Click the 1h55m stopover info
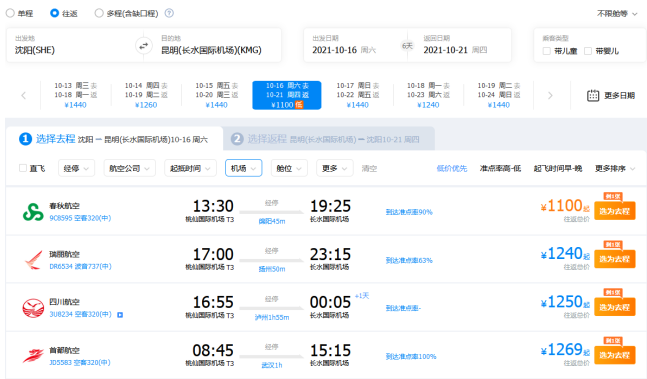The width and height of the screenshot is (647, 379). tap(272, 318)
